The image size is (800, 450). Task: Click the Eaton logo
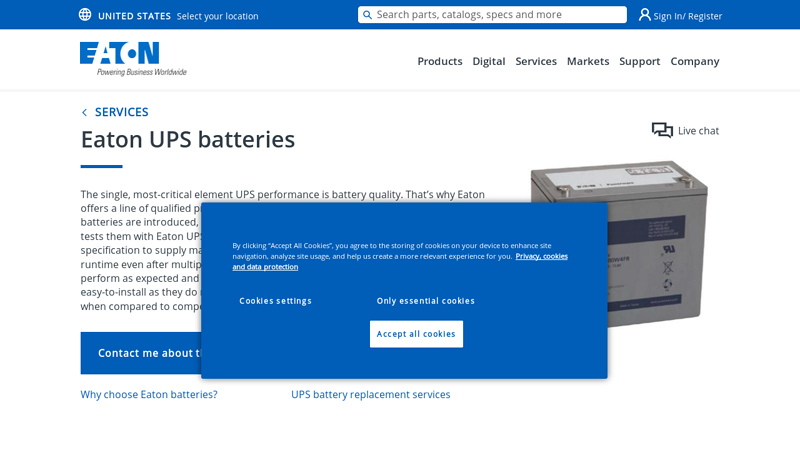click(133, 59)
